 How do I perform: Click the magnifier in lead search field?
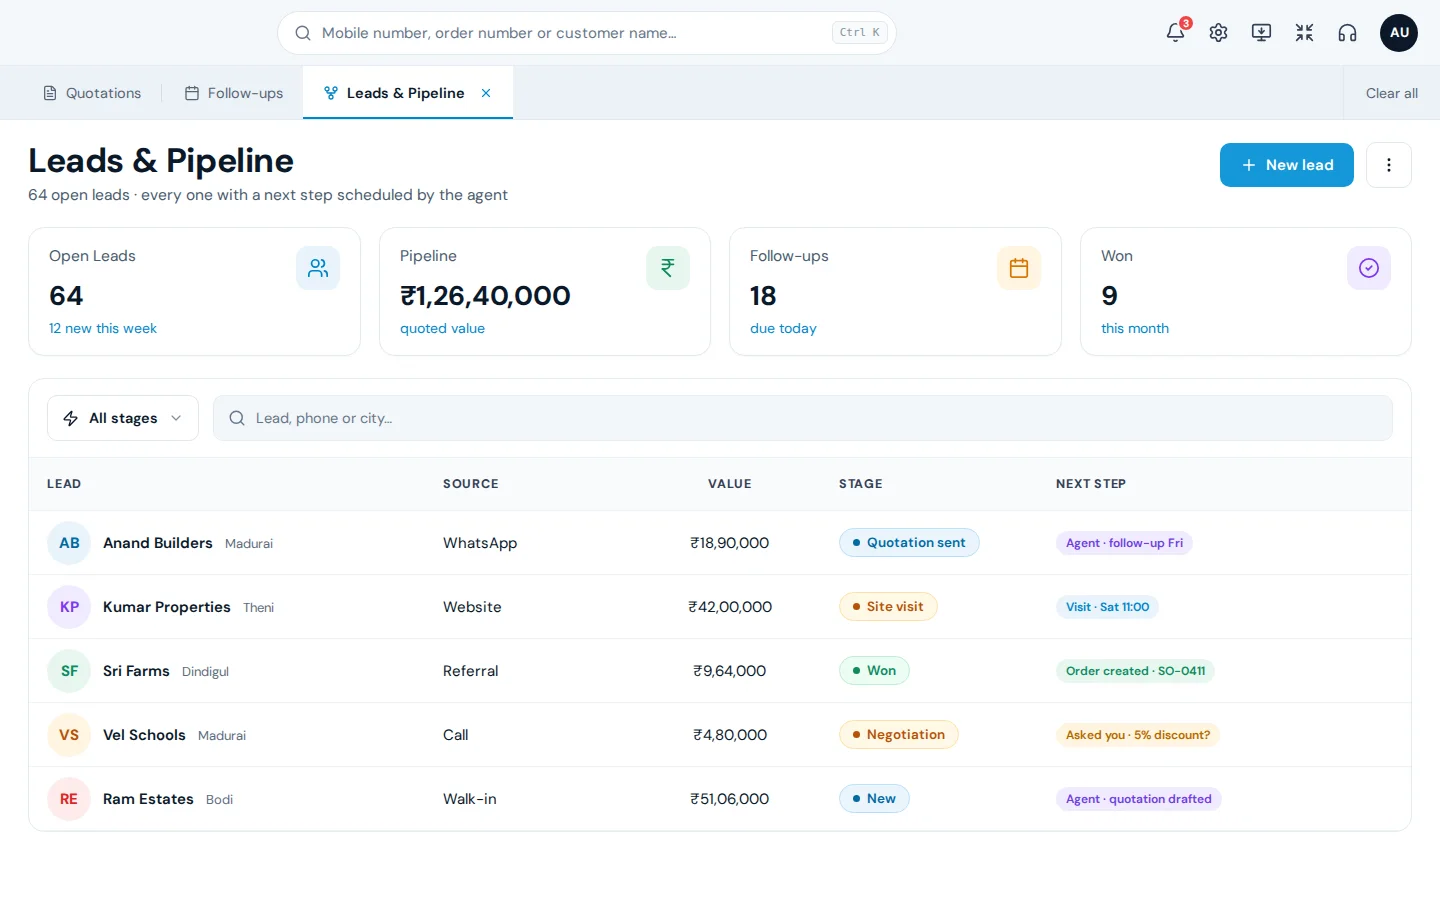point(237,418)
